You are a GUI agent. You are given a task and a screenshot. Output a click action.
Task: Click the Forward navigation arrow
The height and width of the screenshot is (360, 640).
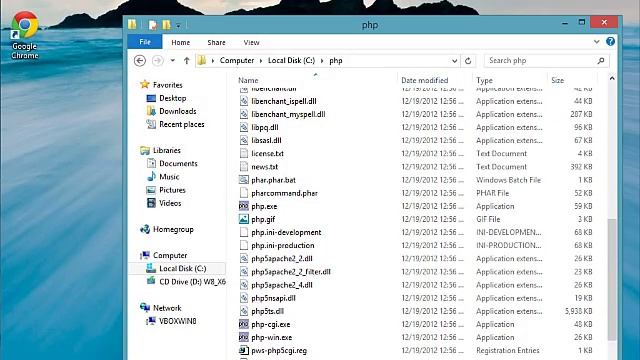(158, 61)
